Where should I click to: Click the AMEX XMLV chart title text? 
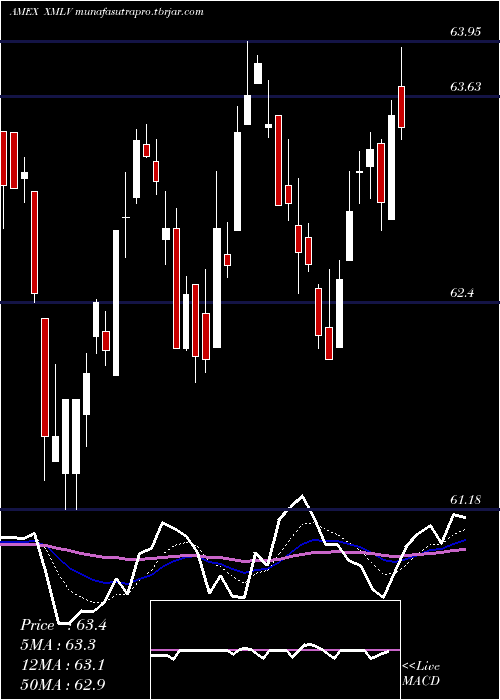point(107,12)
